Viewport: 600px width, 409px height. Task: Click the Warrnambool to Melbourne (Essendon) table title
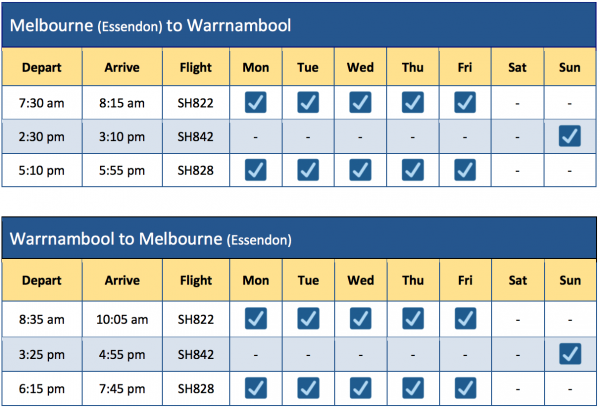point(149,240)
